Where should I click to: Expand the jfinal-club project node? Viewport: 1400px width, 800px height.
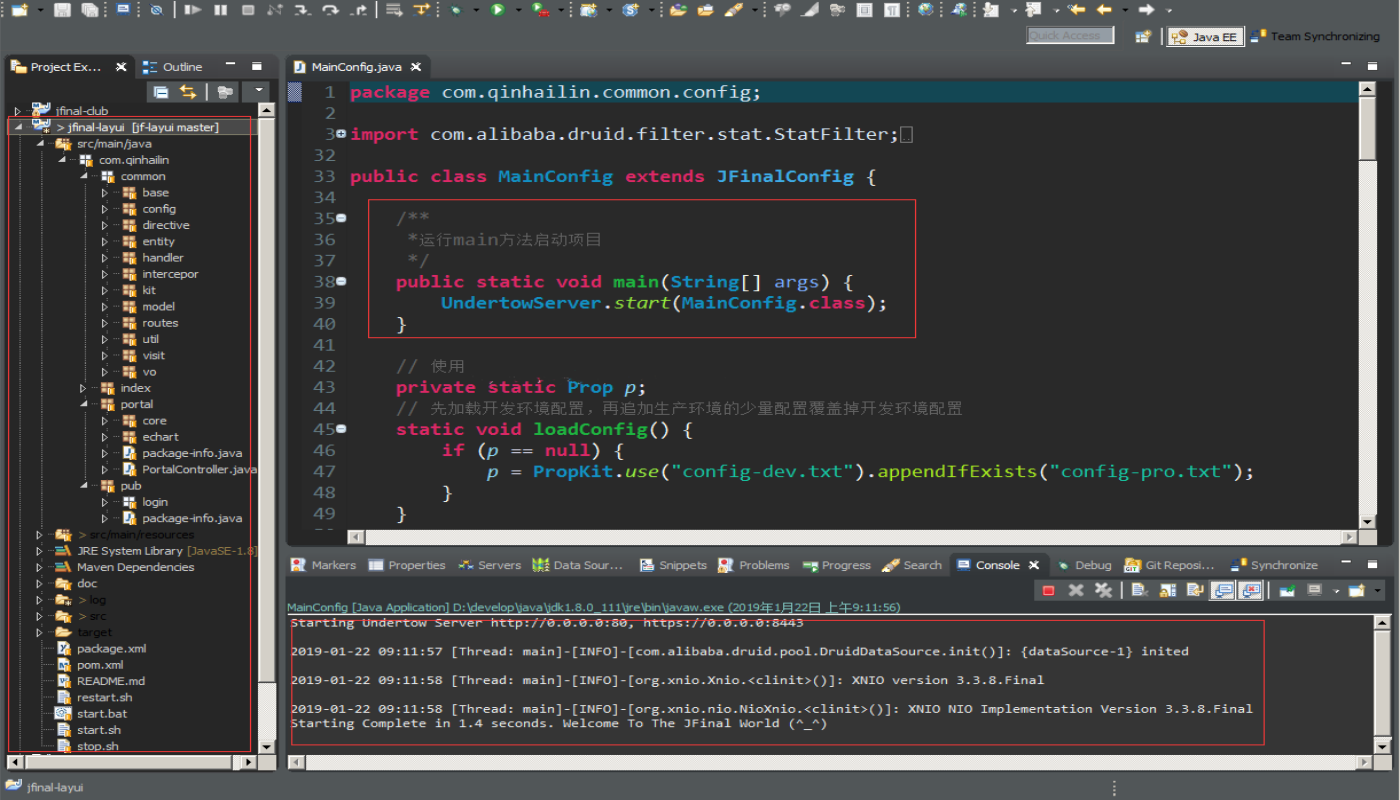[17, 111]
